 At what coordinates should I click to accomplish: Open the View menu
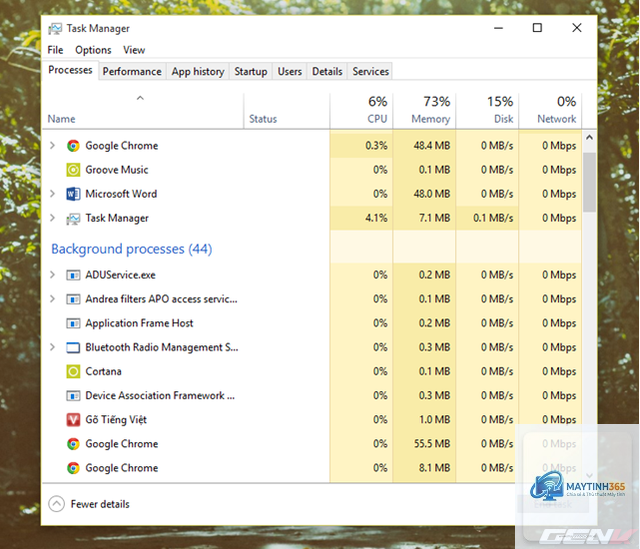(134, 50)
